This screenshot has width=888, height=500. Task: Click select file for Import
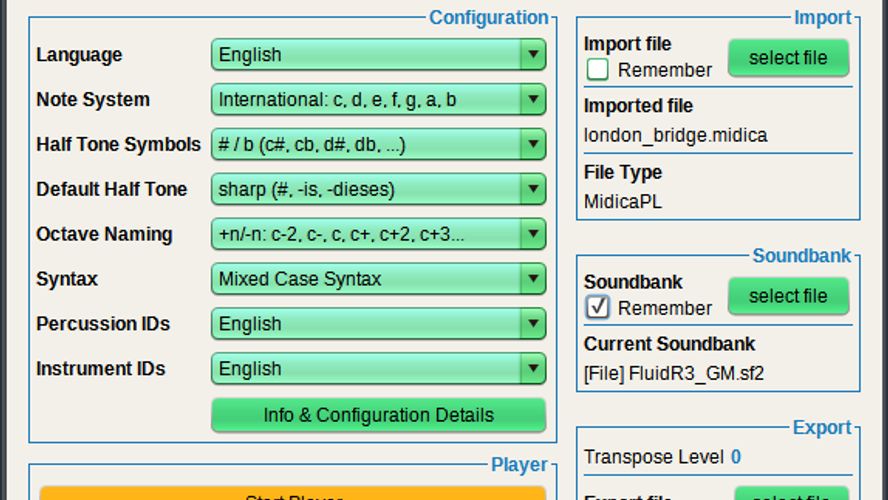pyautogui.click(x=788, y=58)
